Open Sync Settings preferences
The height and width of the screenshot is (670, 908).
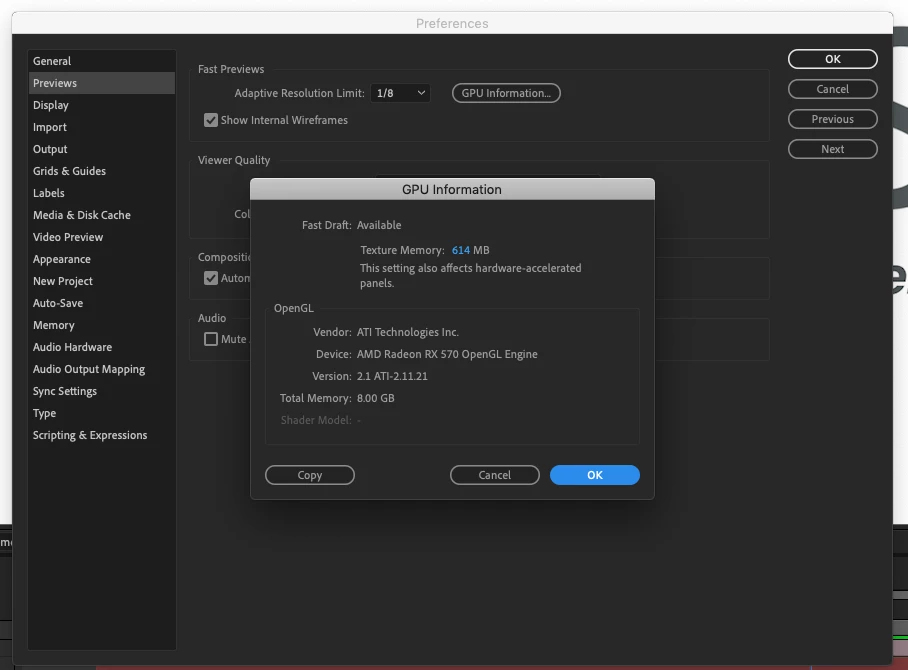(101, 391)
